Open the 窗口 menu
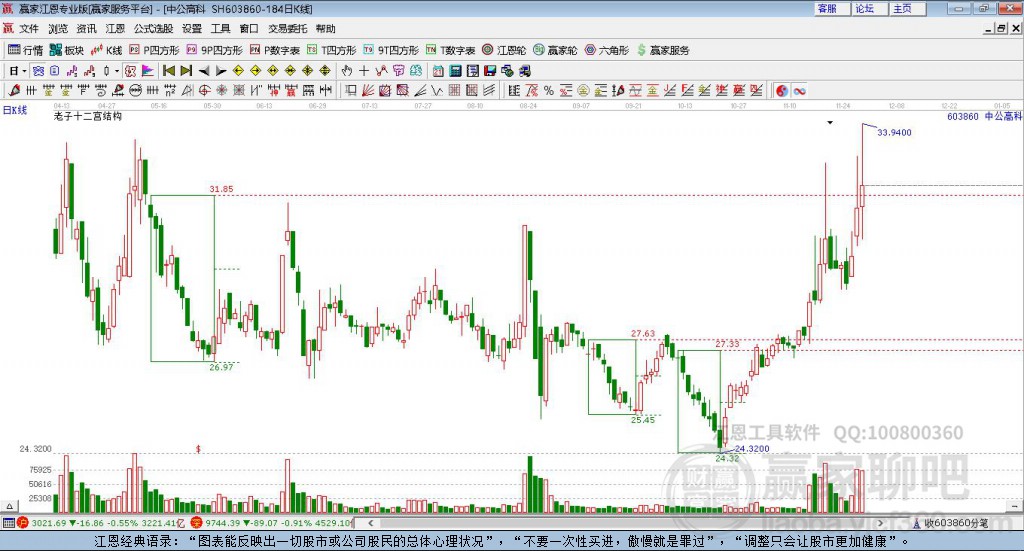1024x551 pixels. pos(249,29)
